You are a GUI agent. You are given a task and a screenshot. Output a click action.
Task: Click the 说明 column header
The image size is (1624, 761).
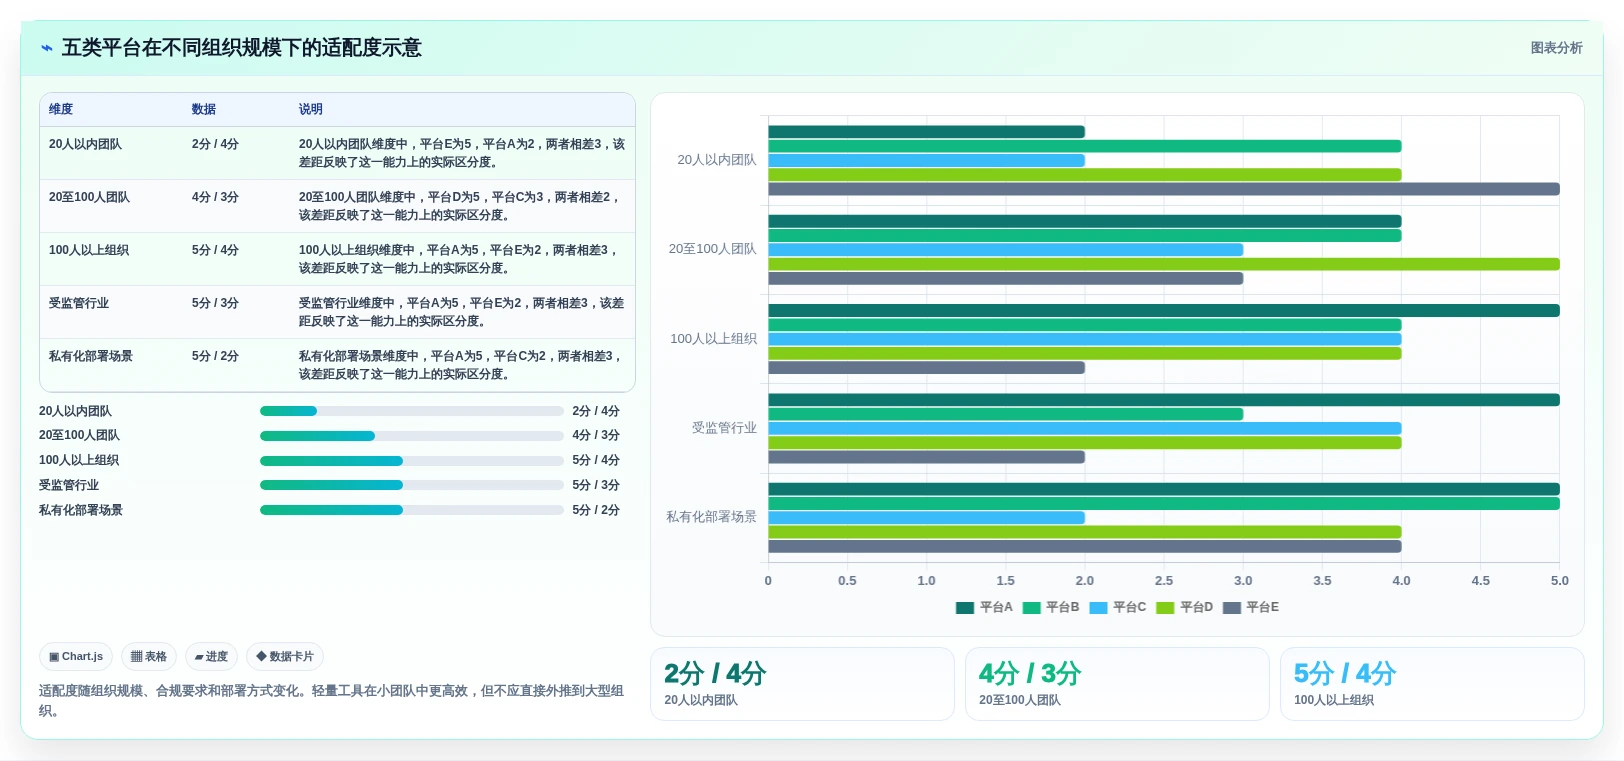point(311,109)
